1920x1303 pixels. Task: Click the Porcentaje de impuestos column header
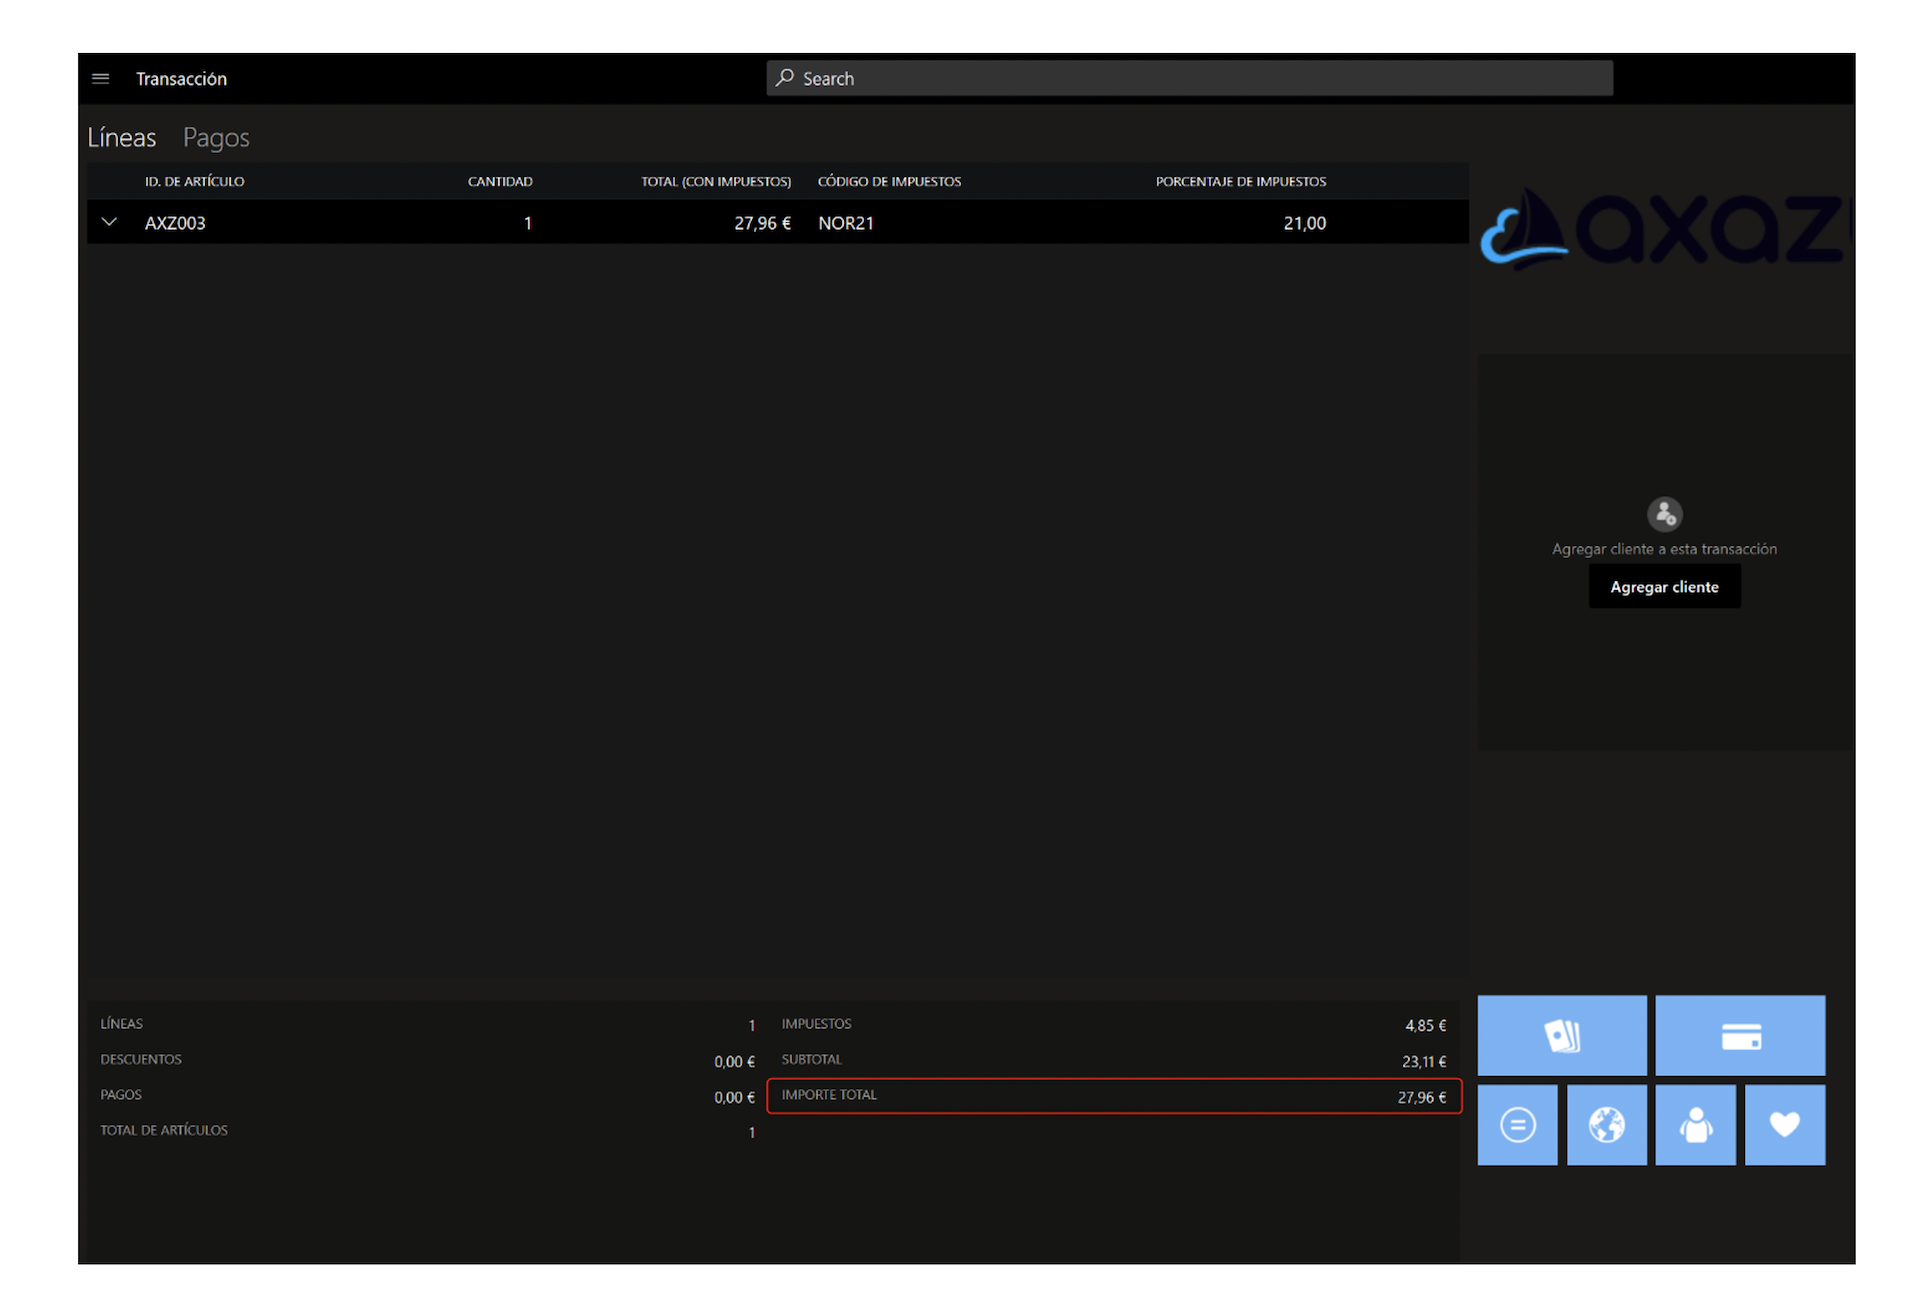coord(1240,181)
